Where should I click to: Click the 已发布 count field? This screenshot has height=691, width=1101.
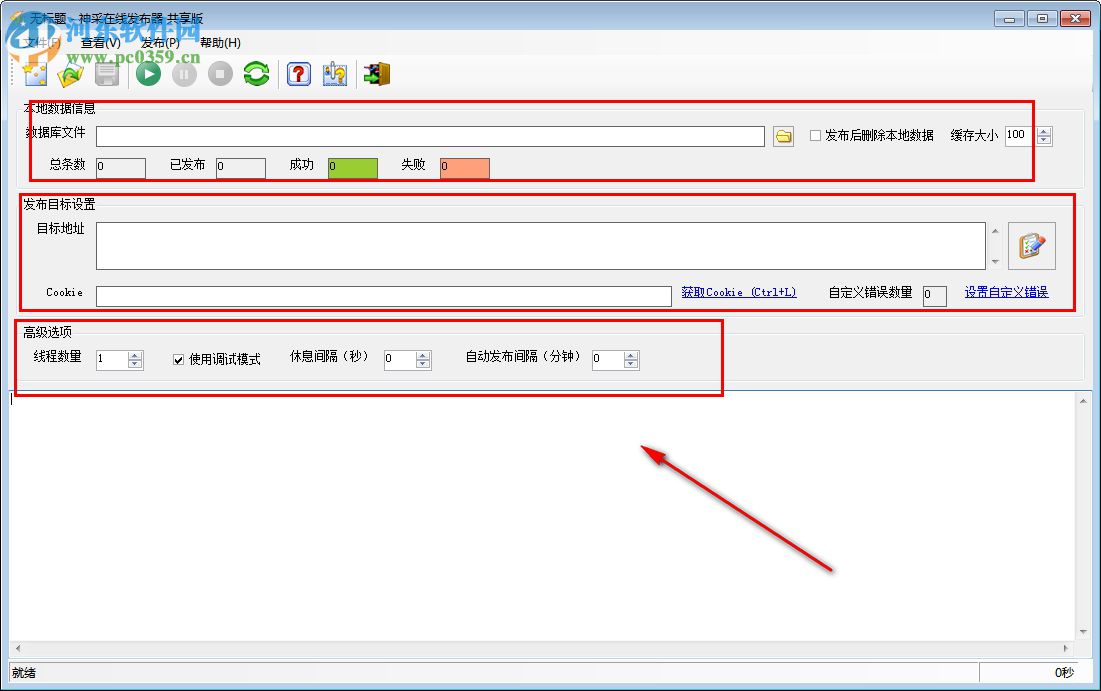click(x=241, y=168)
